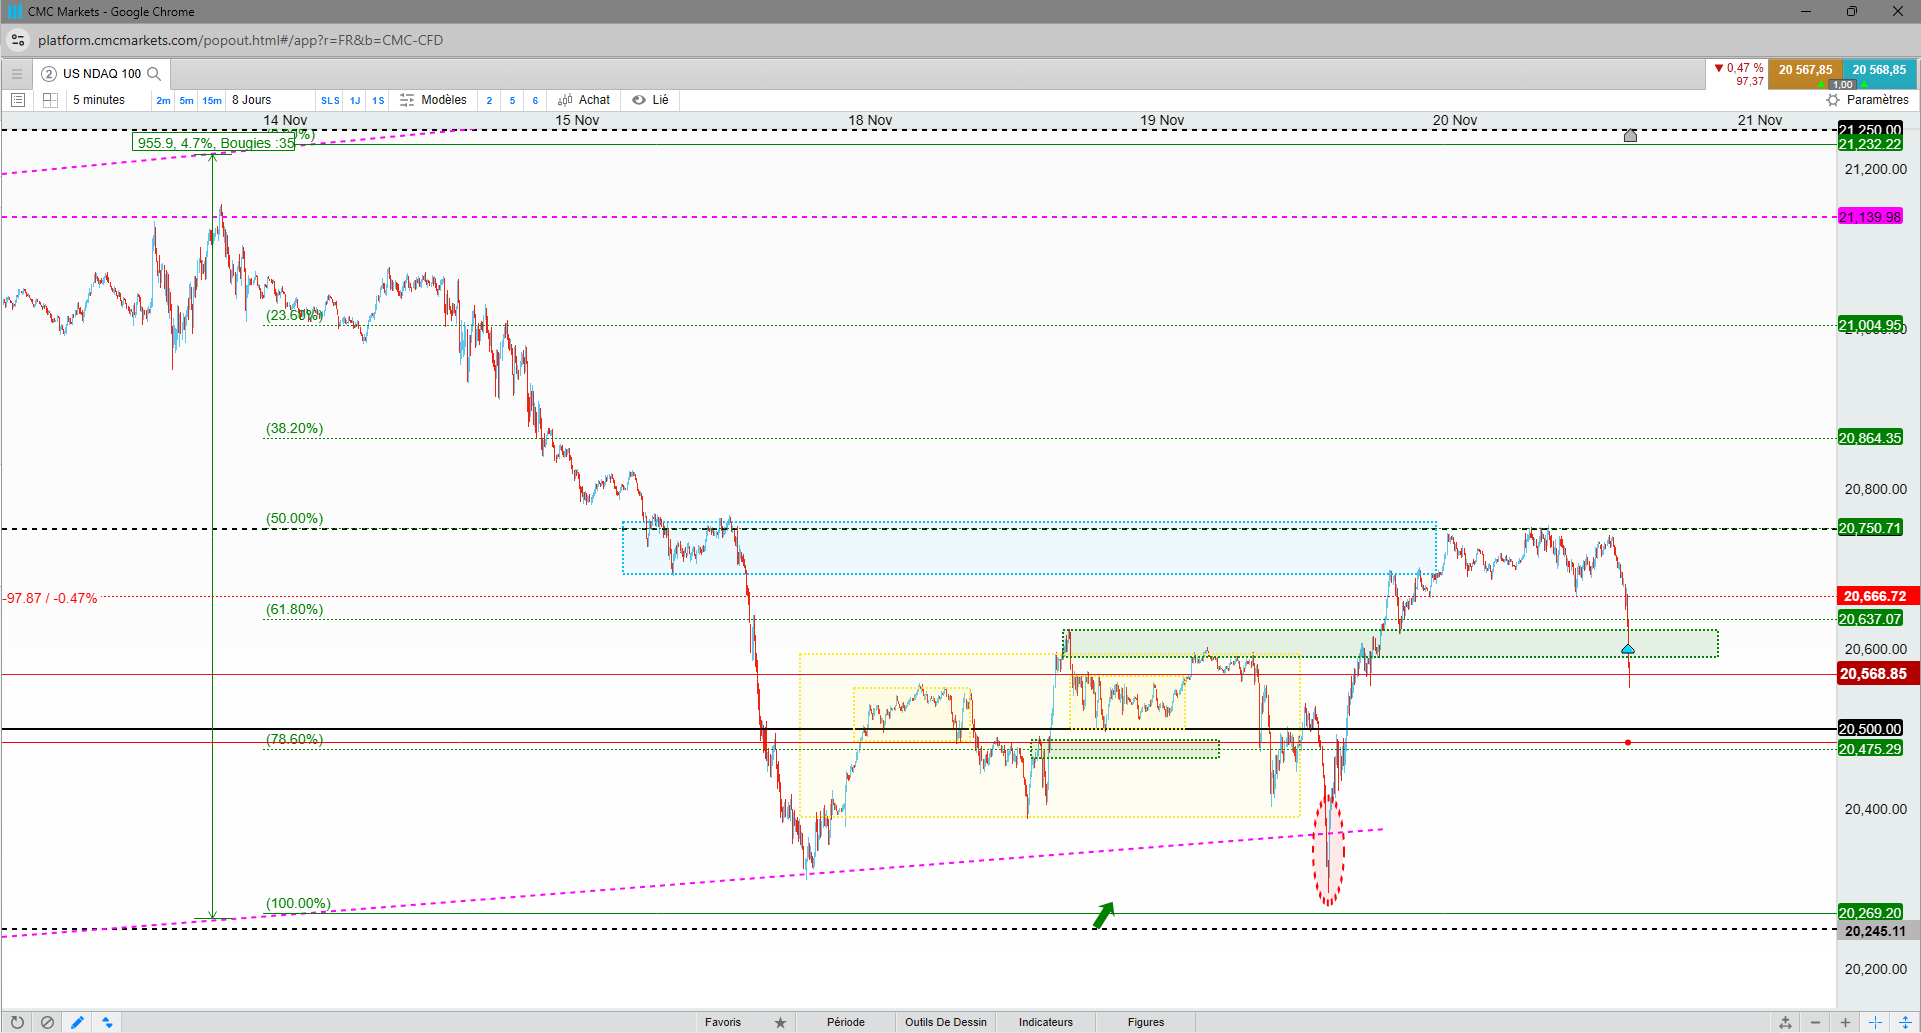Toggle the blue pencil drawing mode
The width and height of the screenshot is (1921, 1033).
(77, 1022)
